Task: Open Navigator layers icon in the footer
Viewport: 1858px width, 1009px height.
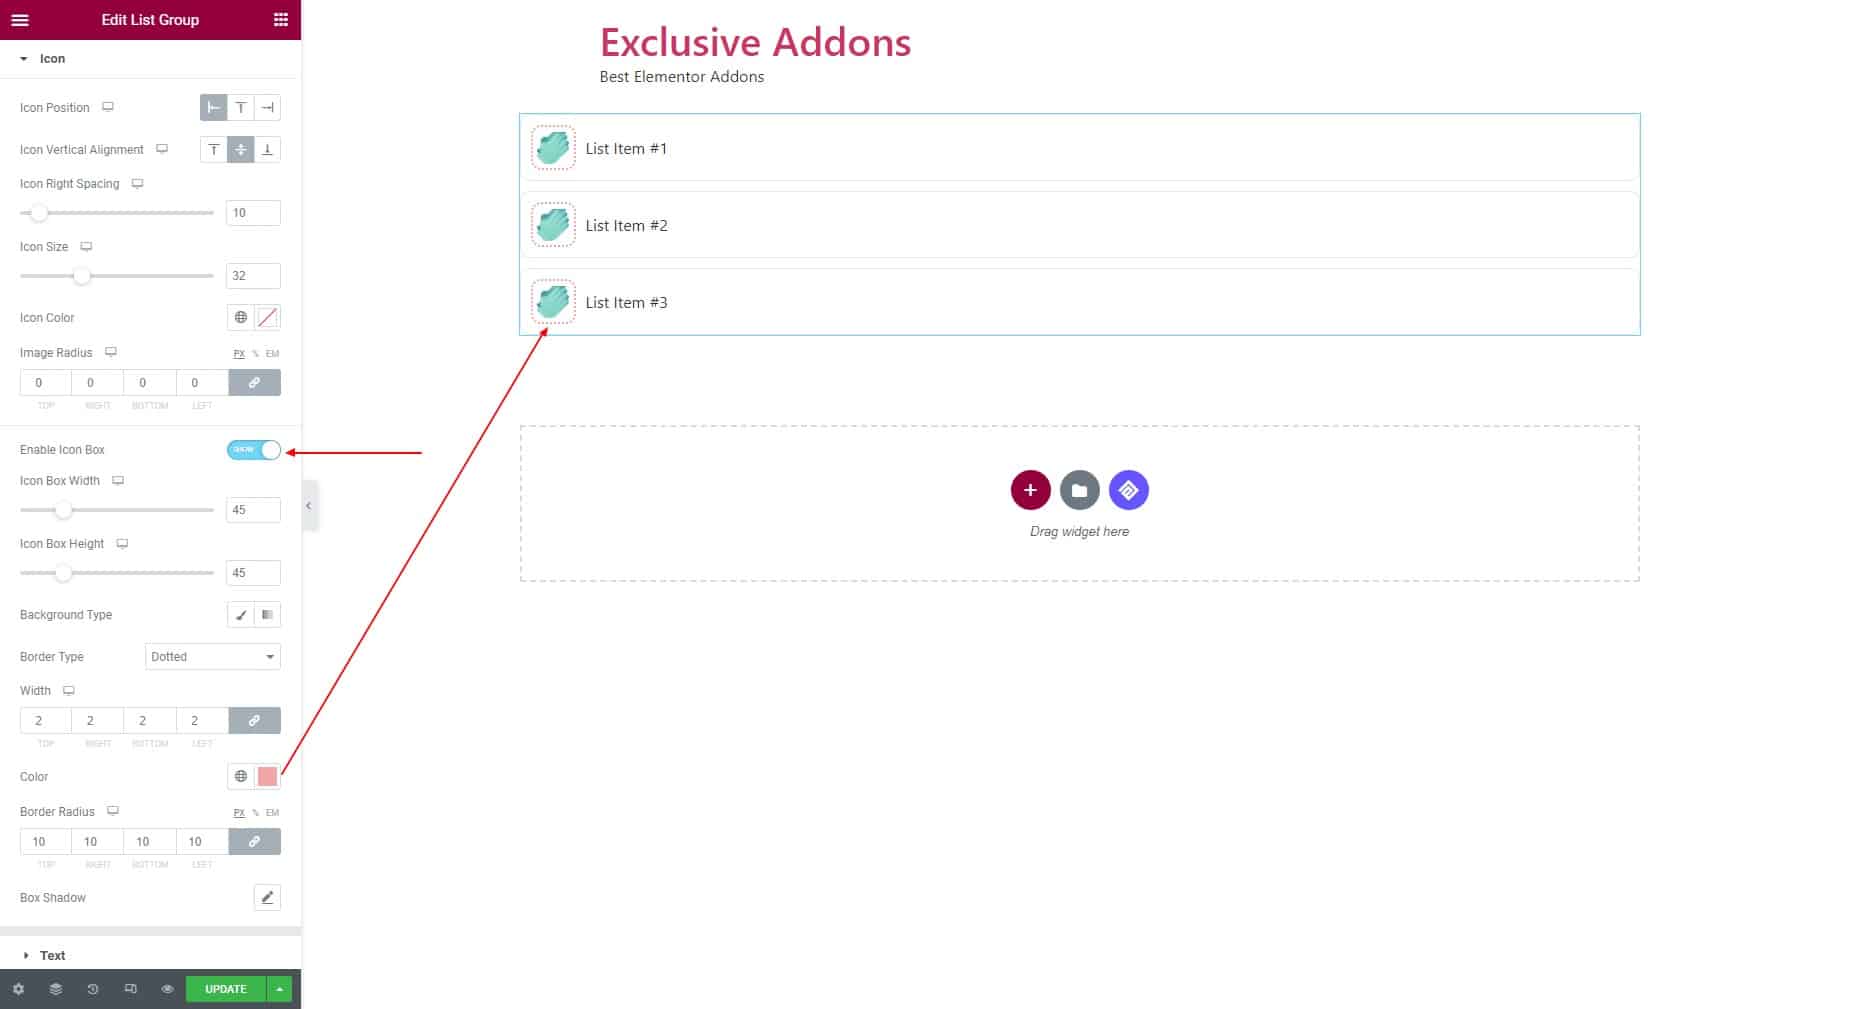Action: 56,989
